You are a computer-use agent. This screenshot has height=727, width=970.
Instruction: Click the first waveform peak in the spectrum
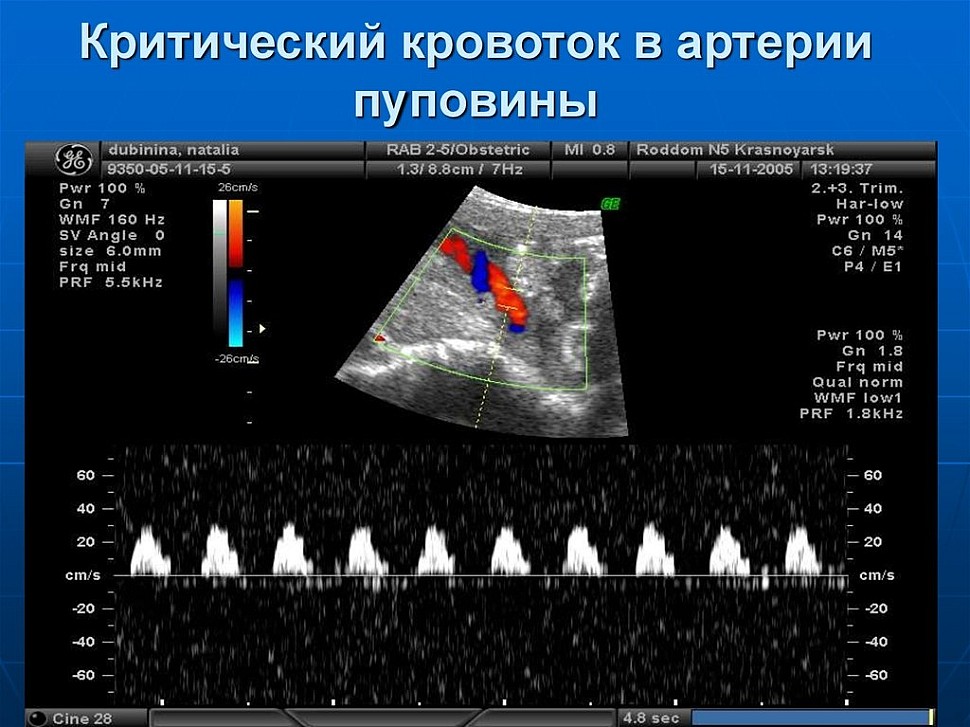[147, 548]
